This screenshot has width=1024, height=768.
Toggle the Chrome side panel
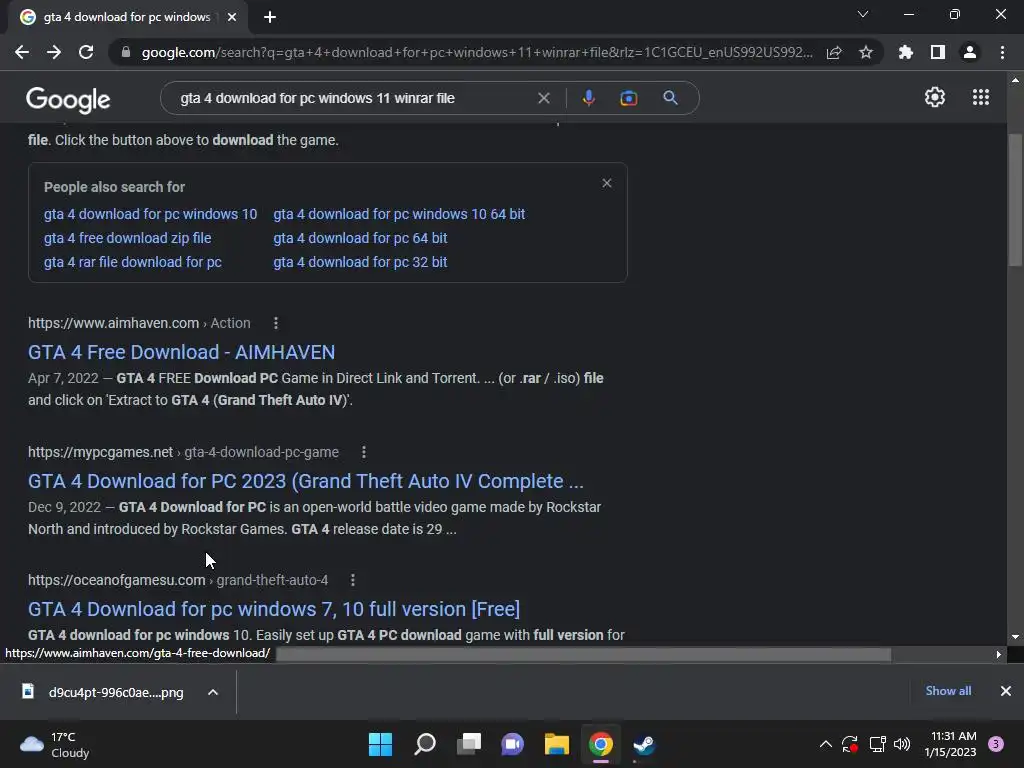pyautogui.click(x=938, y=52)
